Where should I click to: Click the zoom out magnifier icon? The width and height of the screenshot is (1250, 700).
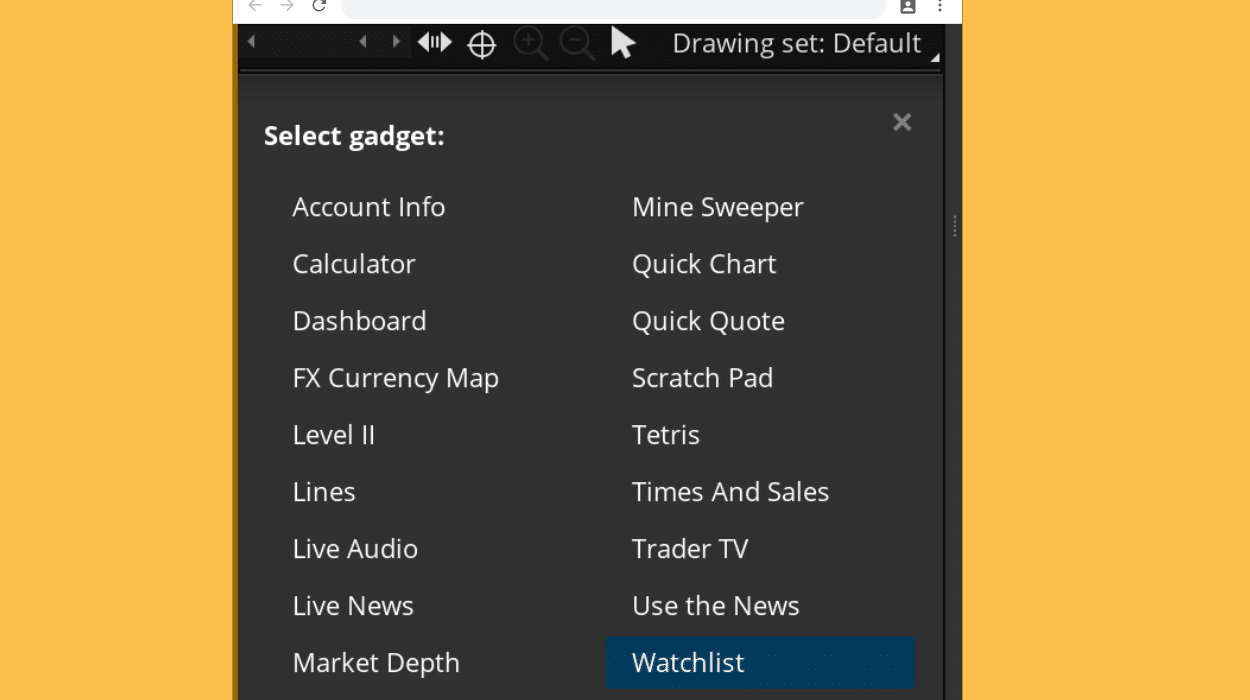click(x=578, y=43)
